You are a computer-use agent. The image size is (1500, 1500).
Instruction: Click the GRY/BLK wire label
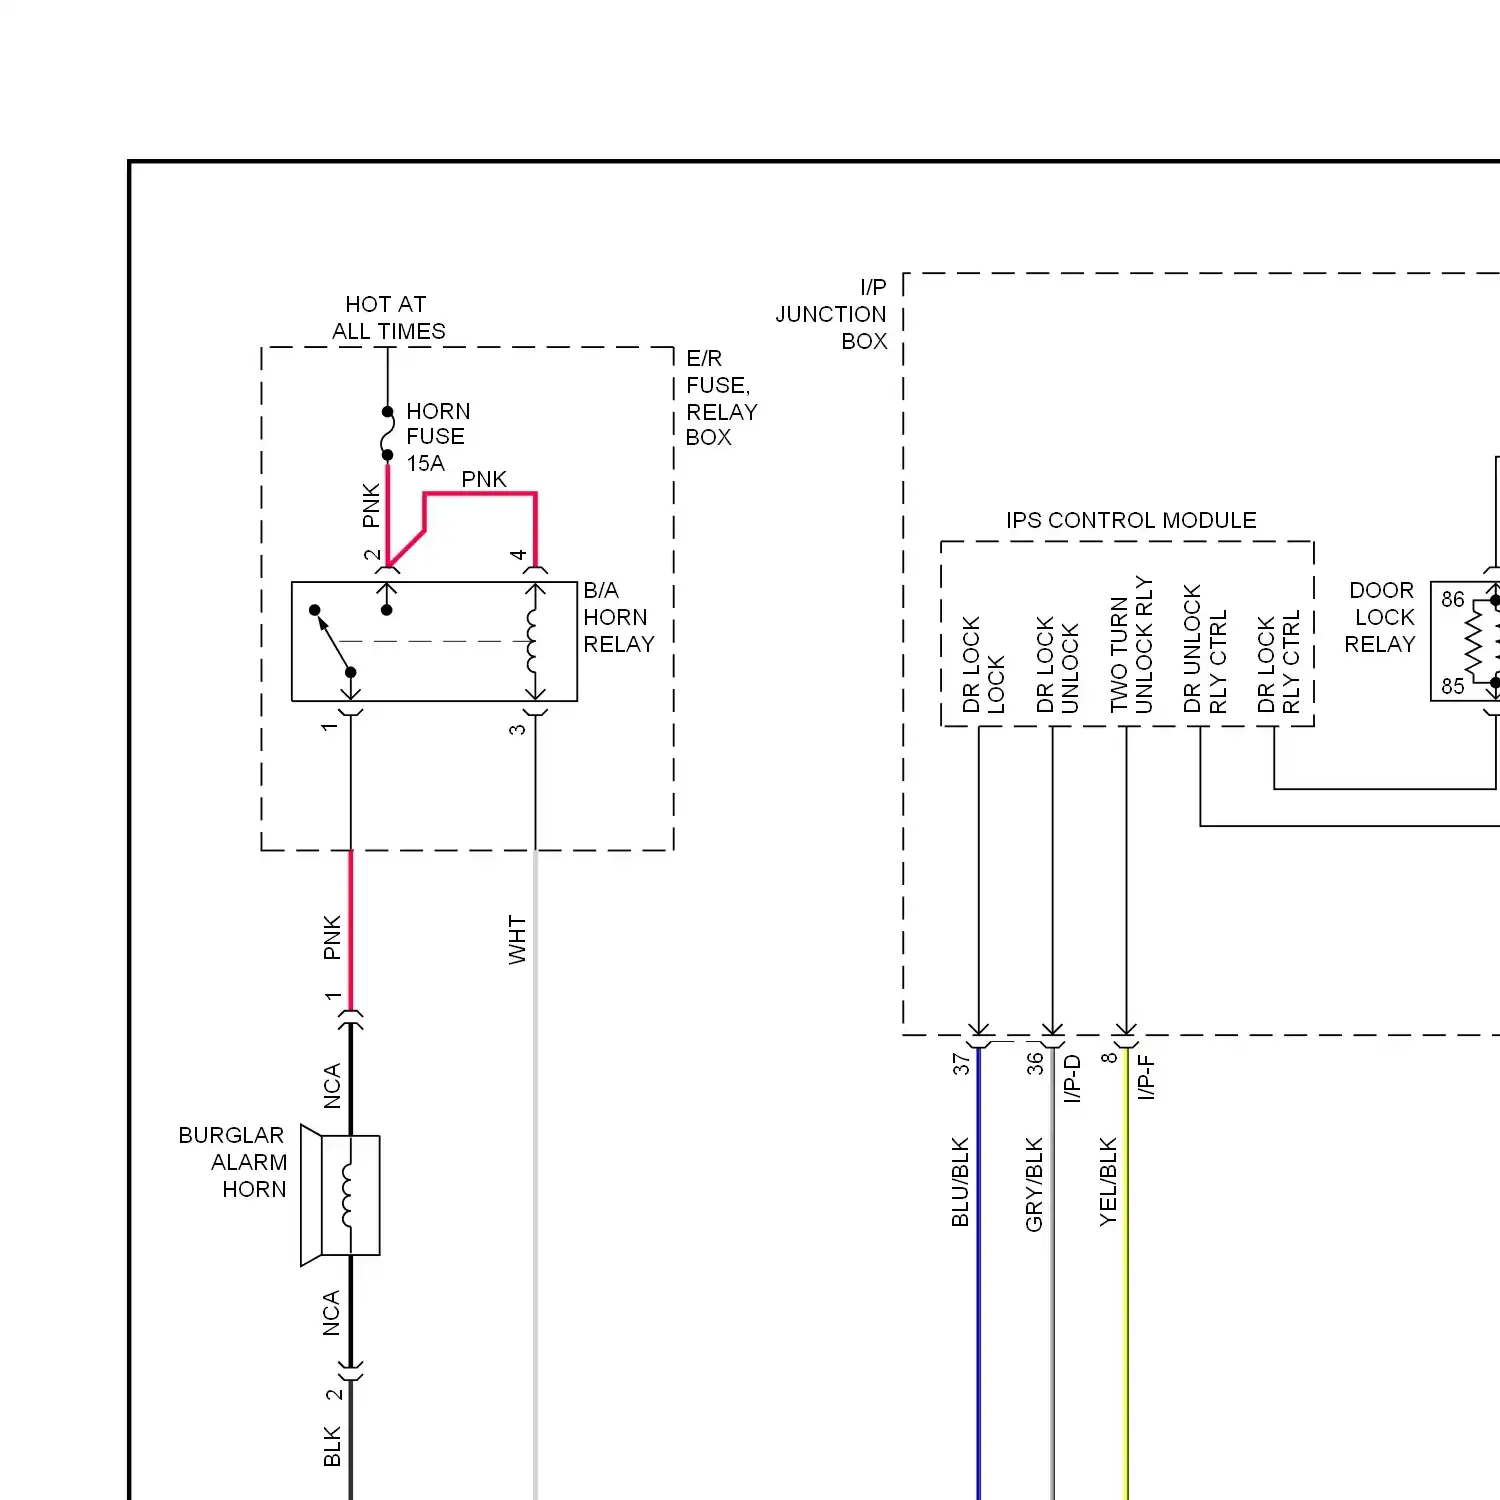coord(1034,1184)
